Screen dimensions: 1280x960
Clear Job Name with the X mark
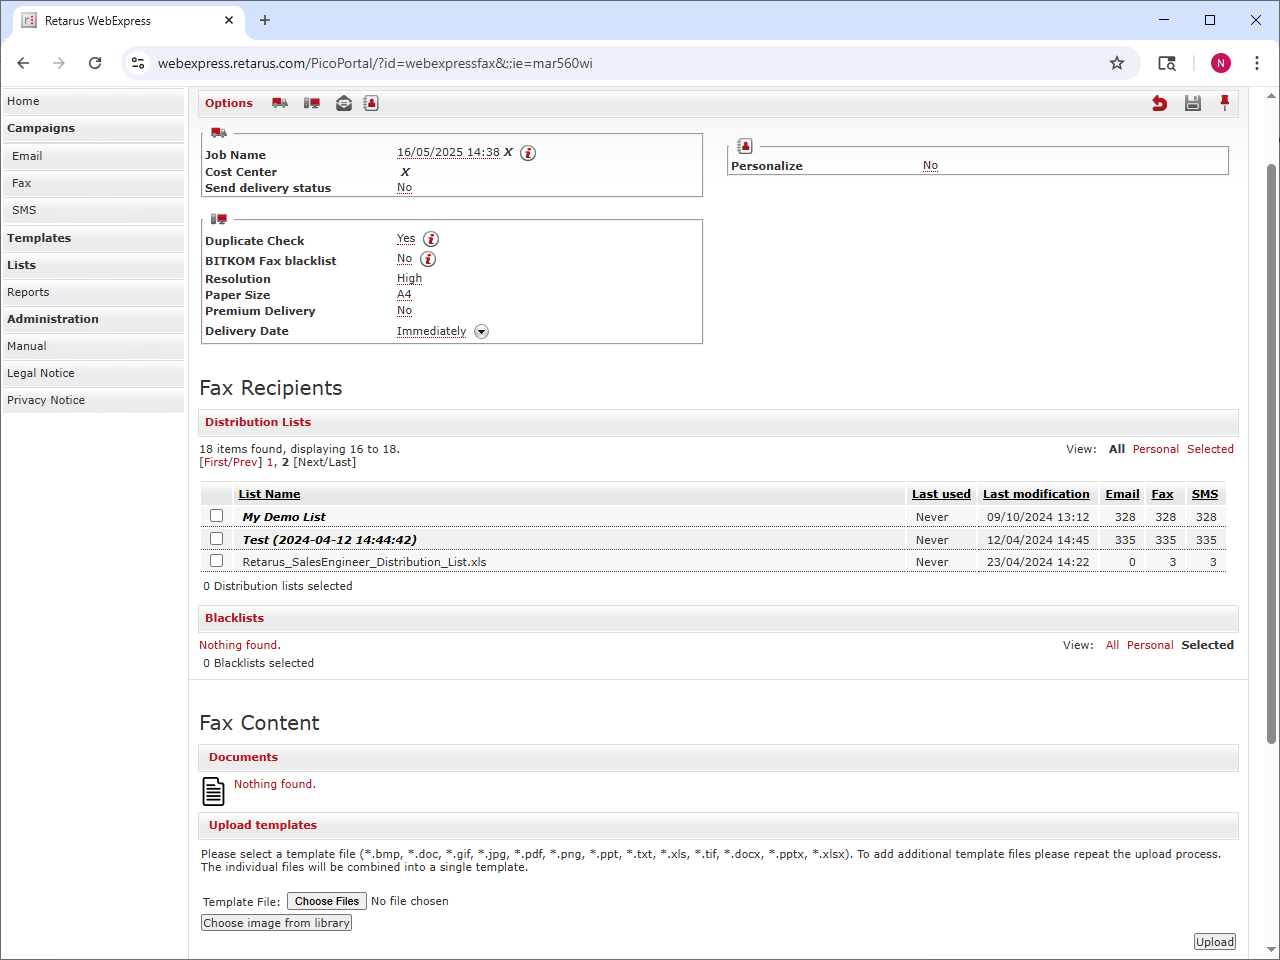click(x=508, y=153)
